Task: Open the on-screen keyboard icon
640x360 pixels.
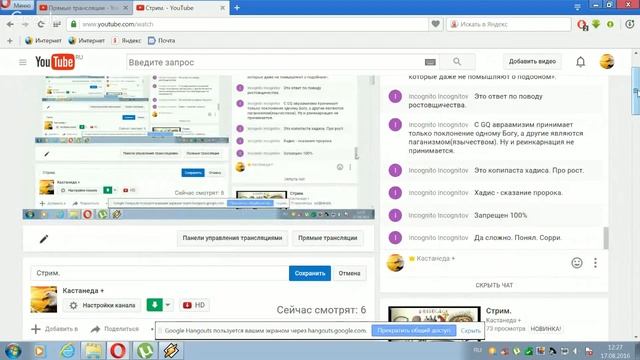Action: tap(430, 62)
